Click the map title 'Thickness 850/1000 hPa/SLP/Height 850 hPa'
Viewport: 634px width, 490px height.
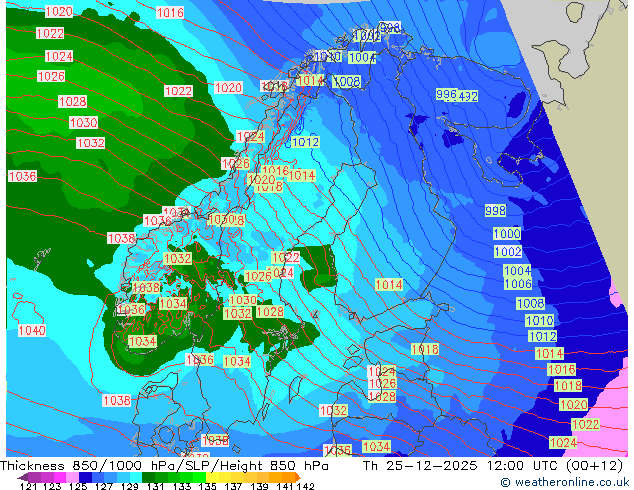[x=164, y=465]
